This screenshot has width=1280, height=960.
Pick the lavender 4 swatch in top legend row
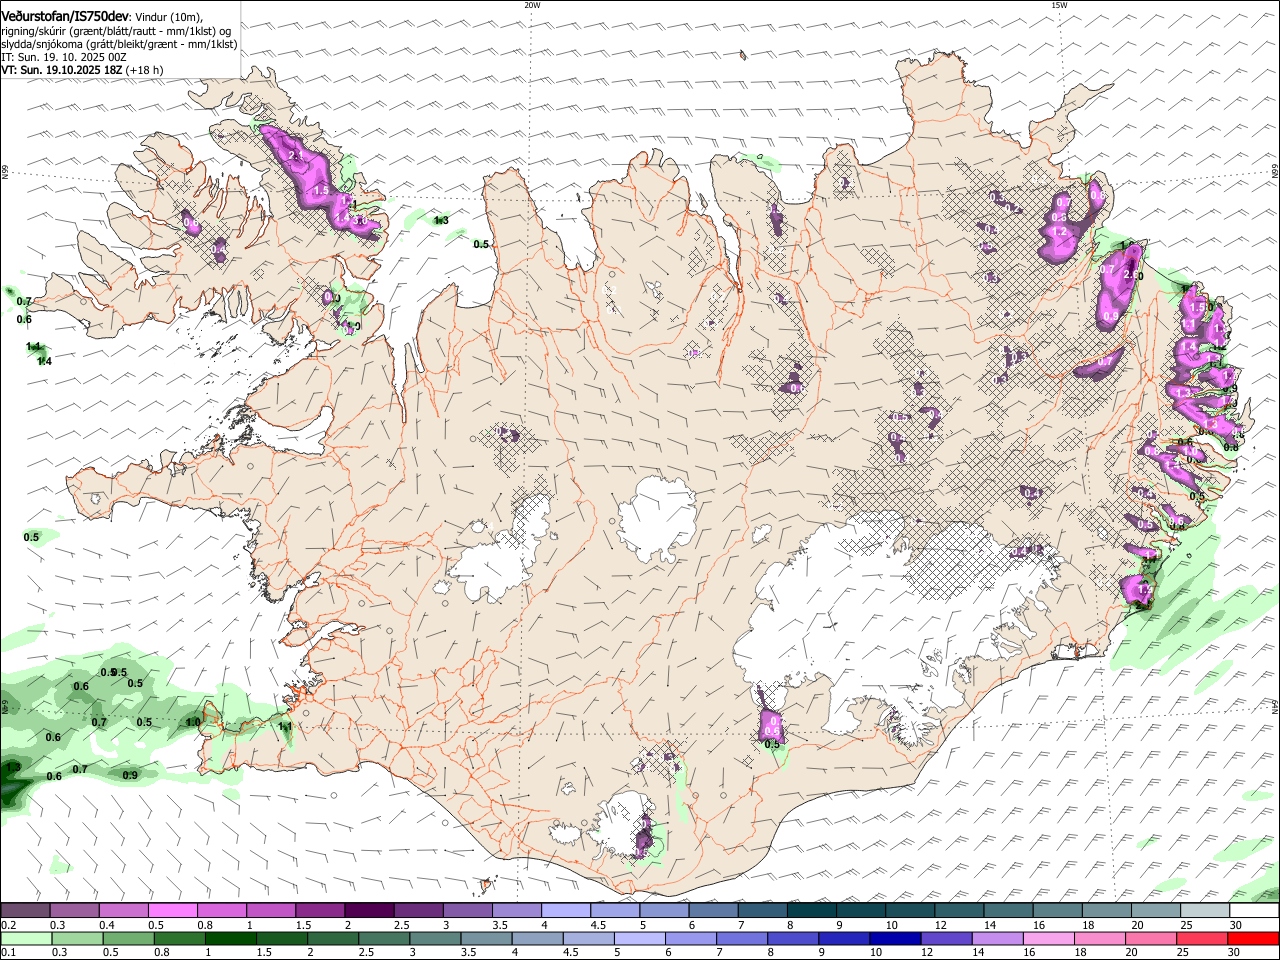566,911
